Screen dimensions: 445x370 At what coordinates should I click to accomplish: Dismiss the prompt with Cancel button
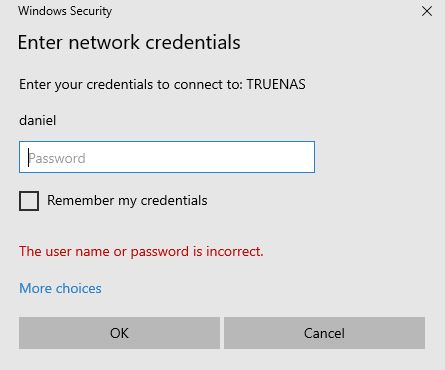coord(324,333)
